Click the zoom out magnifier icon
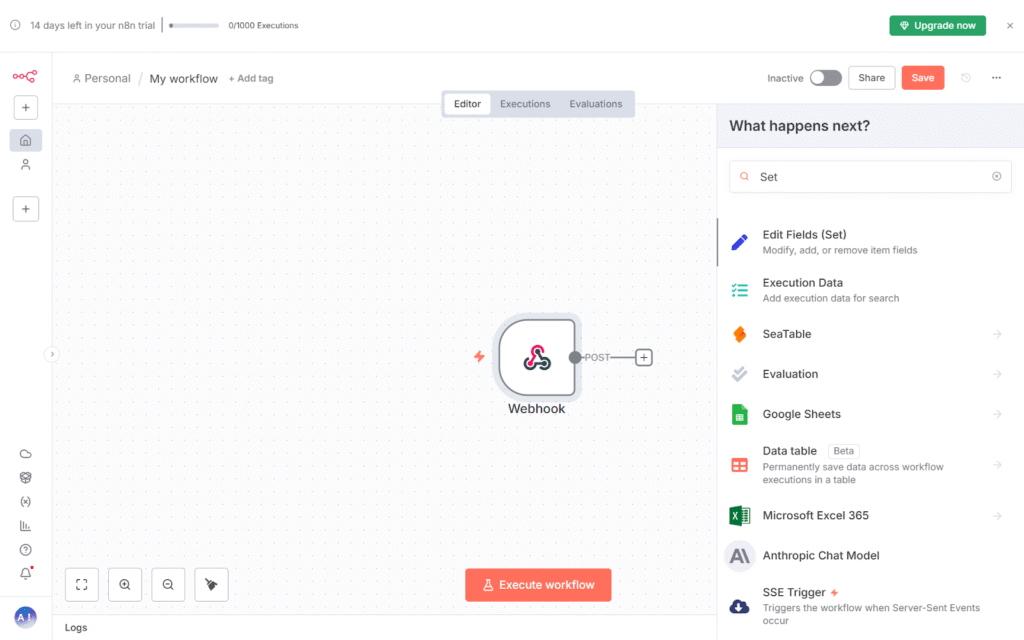The width and height of the screenshot is (1024, 640). [168, 585]
